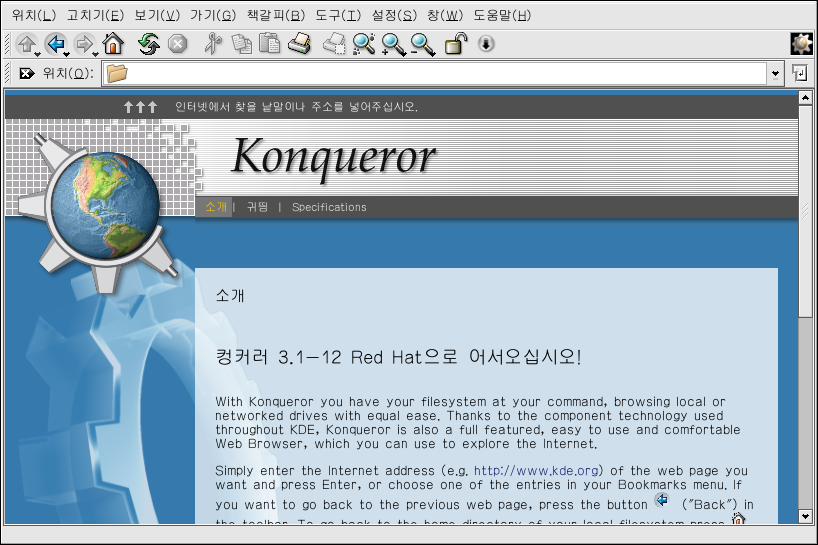
Task: Click the vertical scrollbar down arrow
Action: coord(806,516)
